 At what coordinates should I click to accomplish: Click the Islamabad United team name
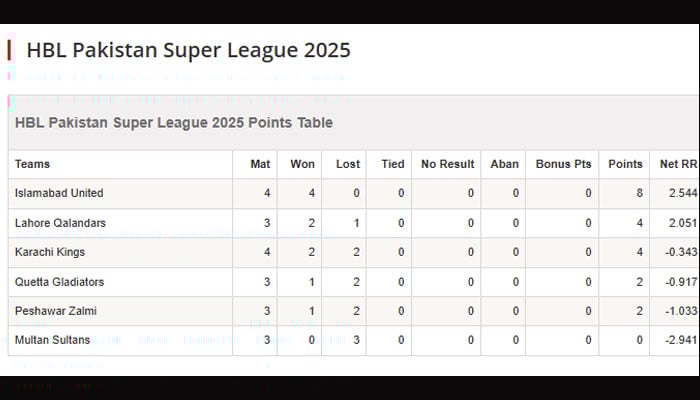pos(59,193)
